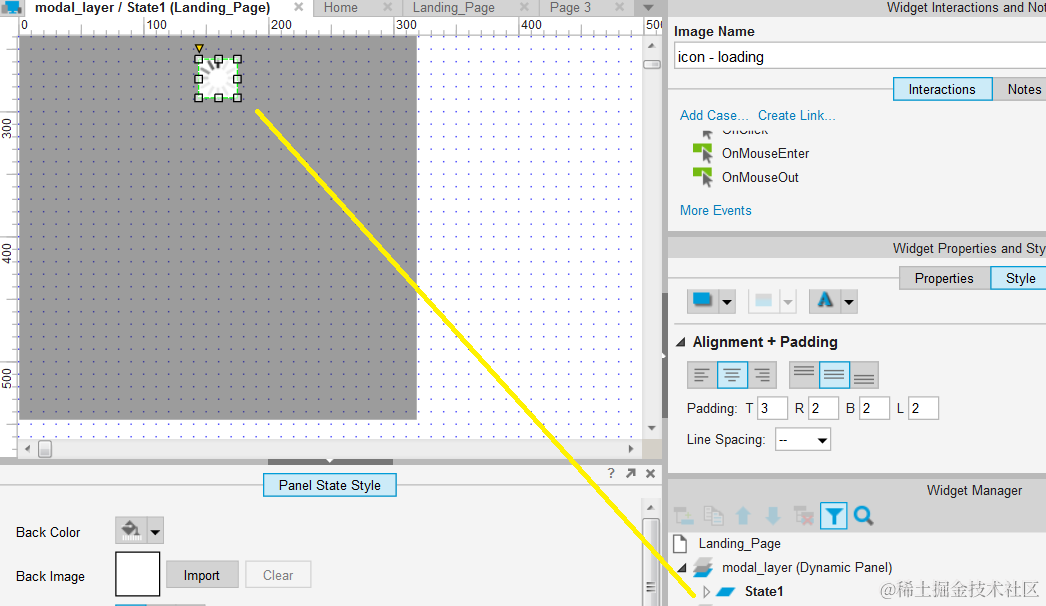Align text right
Viewport: 1046px width, 606px height.
[762, 374]
